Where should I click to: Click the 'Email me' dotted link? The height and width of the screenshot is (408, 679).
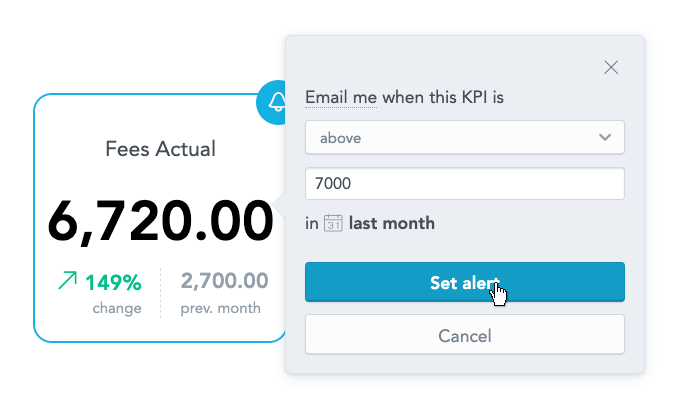[x=341, y=97]
